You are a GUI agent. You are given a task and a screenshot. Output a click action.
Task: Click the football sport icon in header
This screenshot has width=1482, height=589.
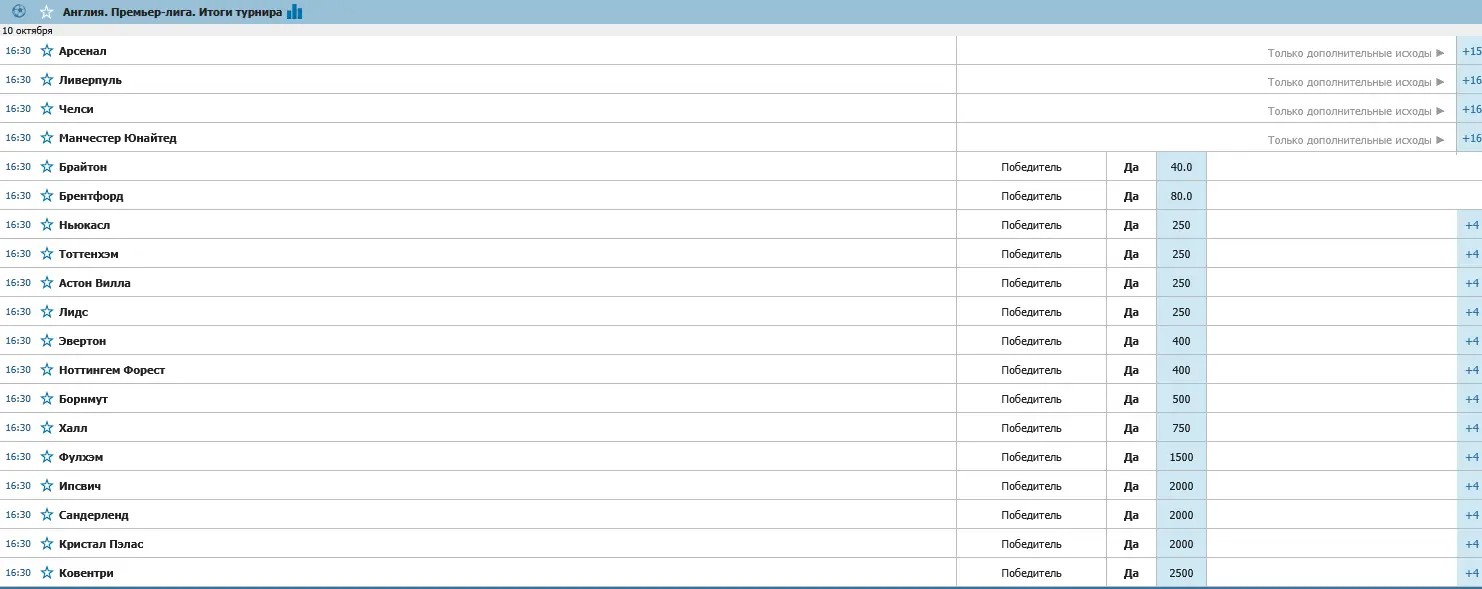(x=18, y=12)
